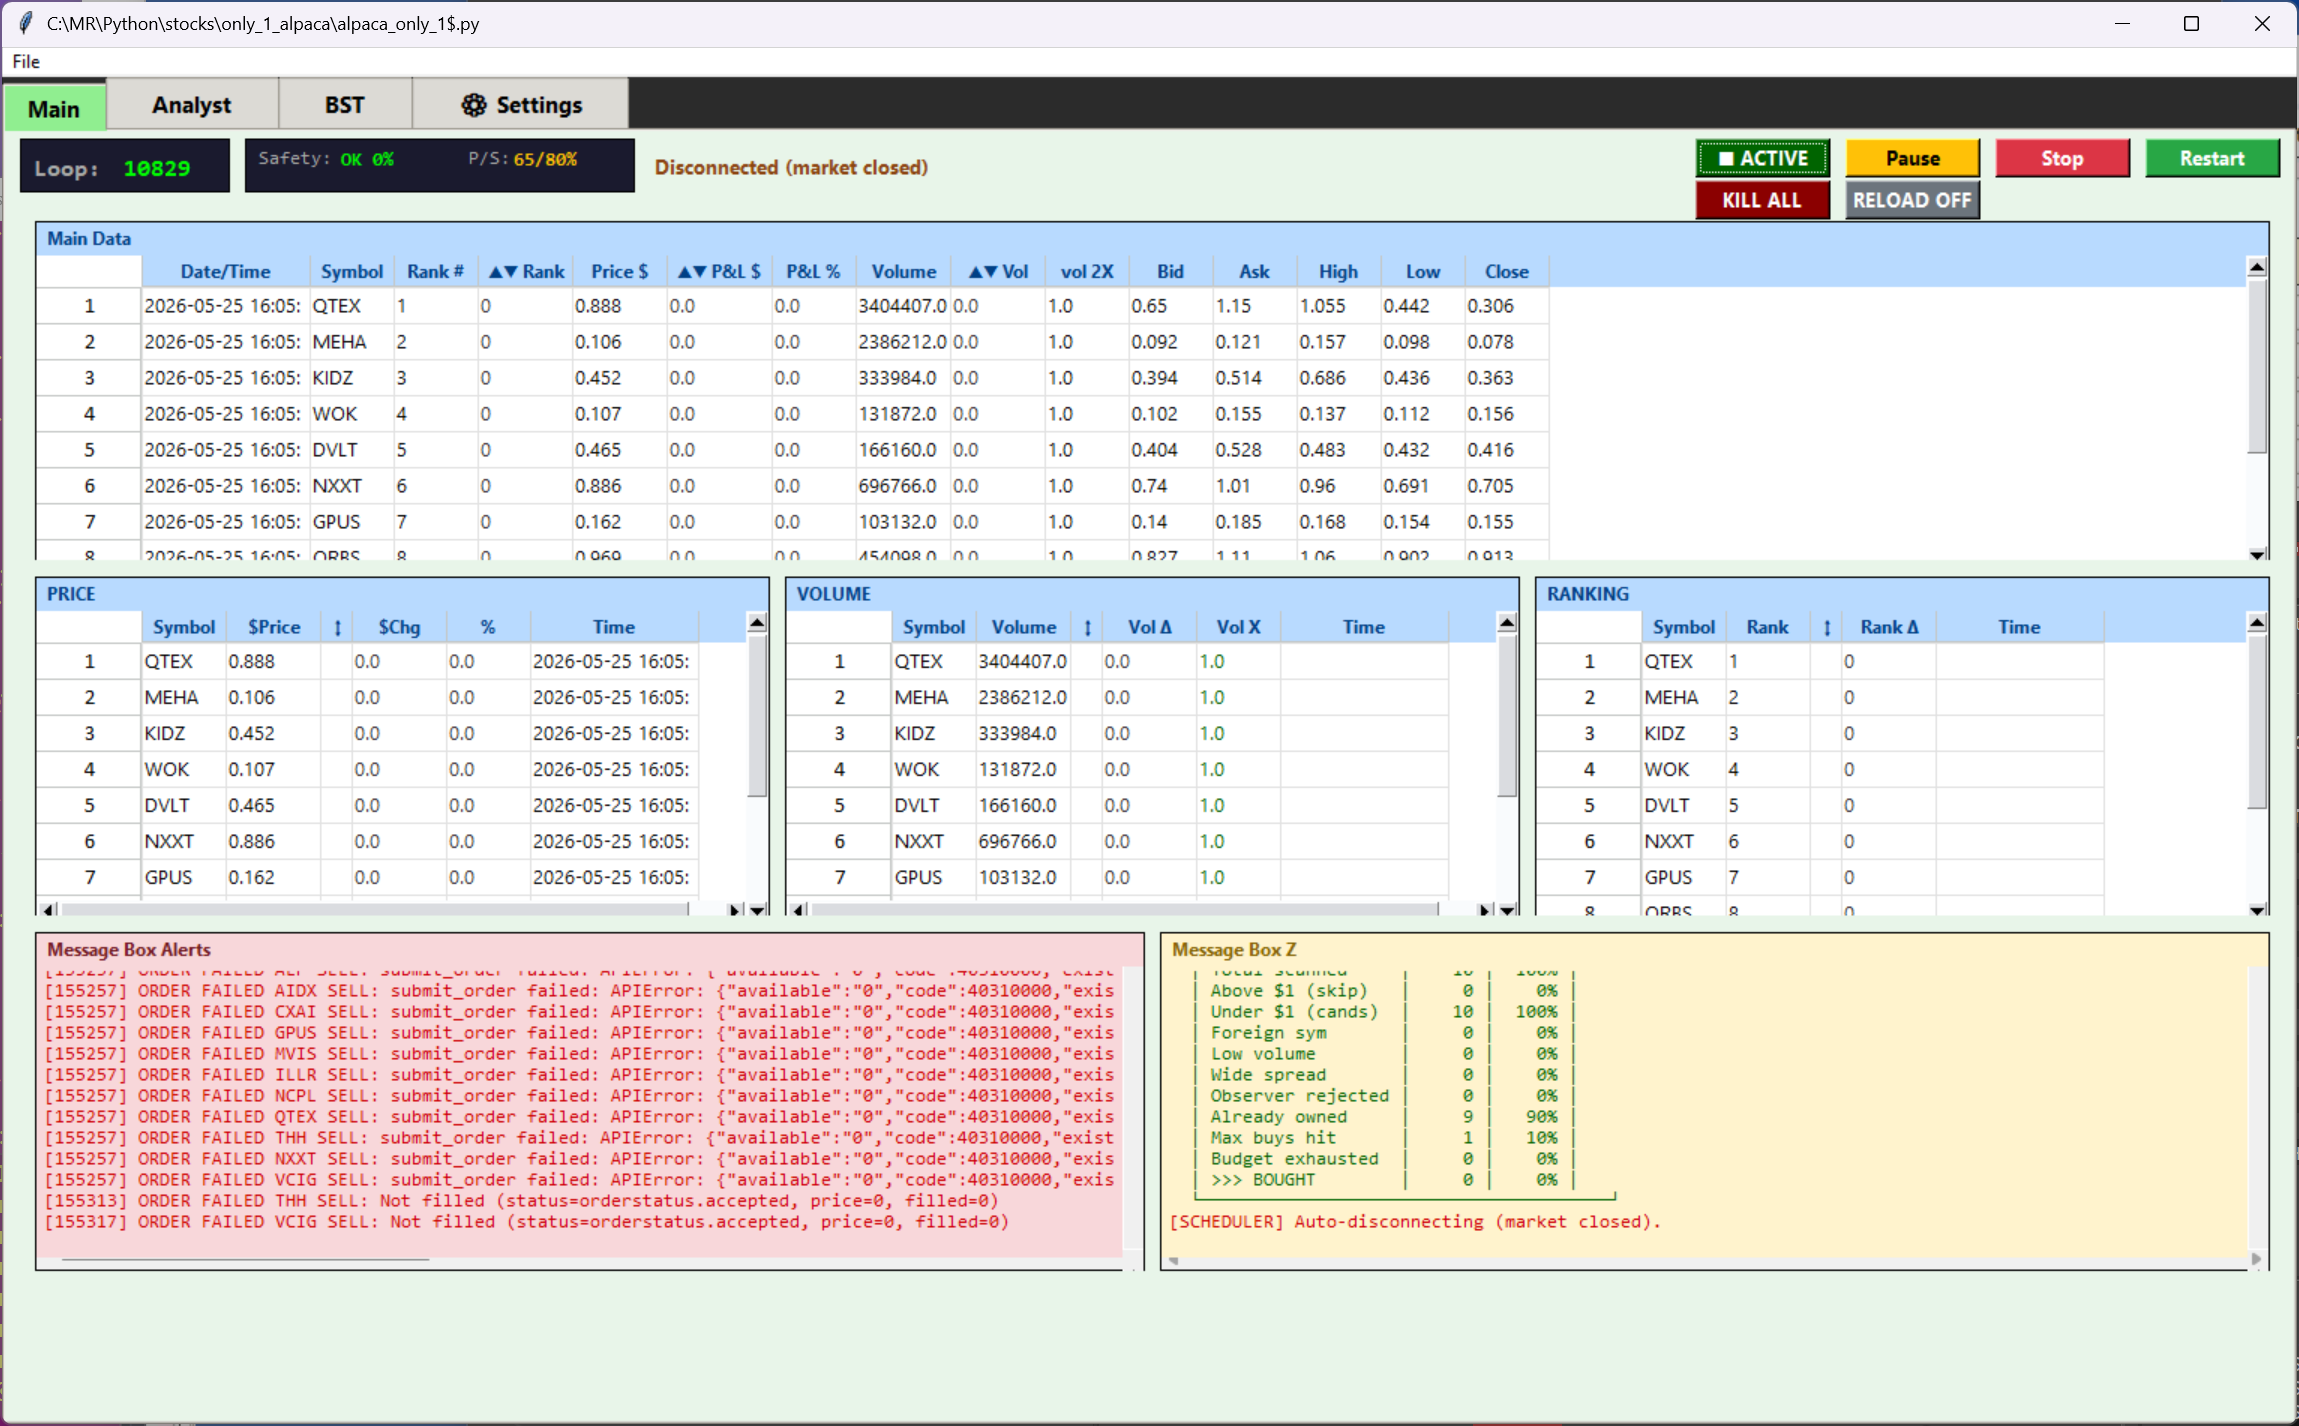Click PRICE panel scroll down arrow

point(757,910)
